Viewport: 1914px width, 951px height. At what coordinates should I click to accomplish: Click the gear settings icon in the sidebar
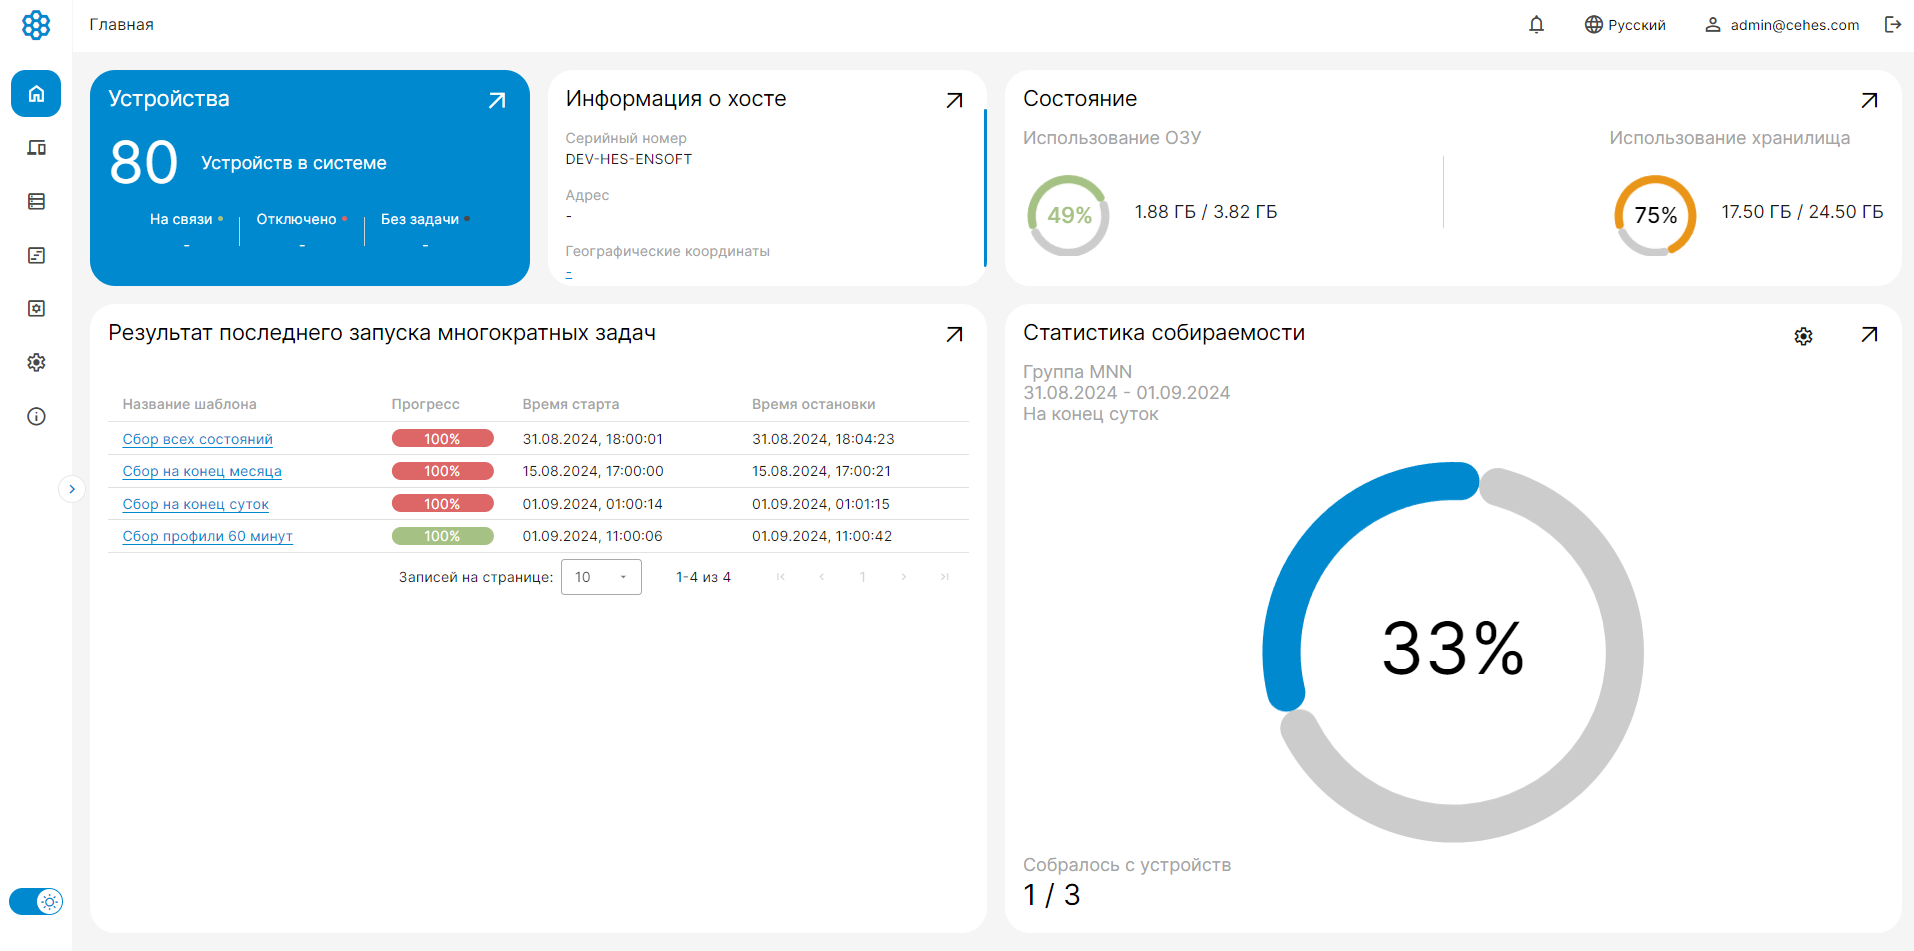(x=36, y=362)
